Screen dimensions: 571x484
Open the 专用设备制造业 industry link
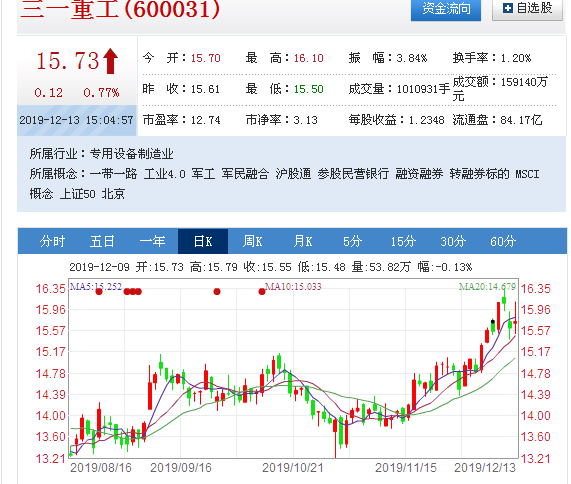131,154
